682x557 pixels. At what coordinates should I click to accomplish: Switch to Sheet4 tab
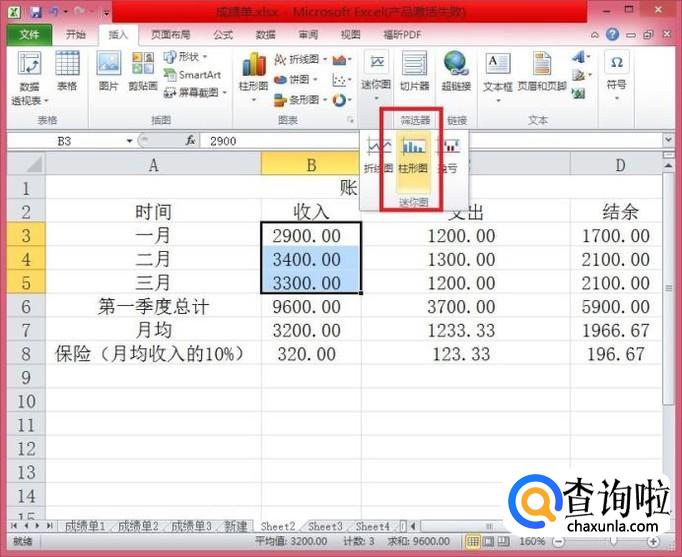[373, 526]
